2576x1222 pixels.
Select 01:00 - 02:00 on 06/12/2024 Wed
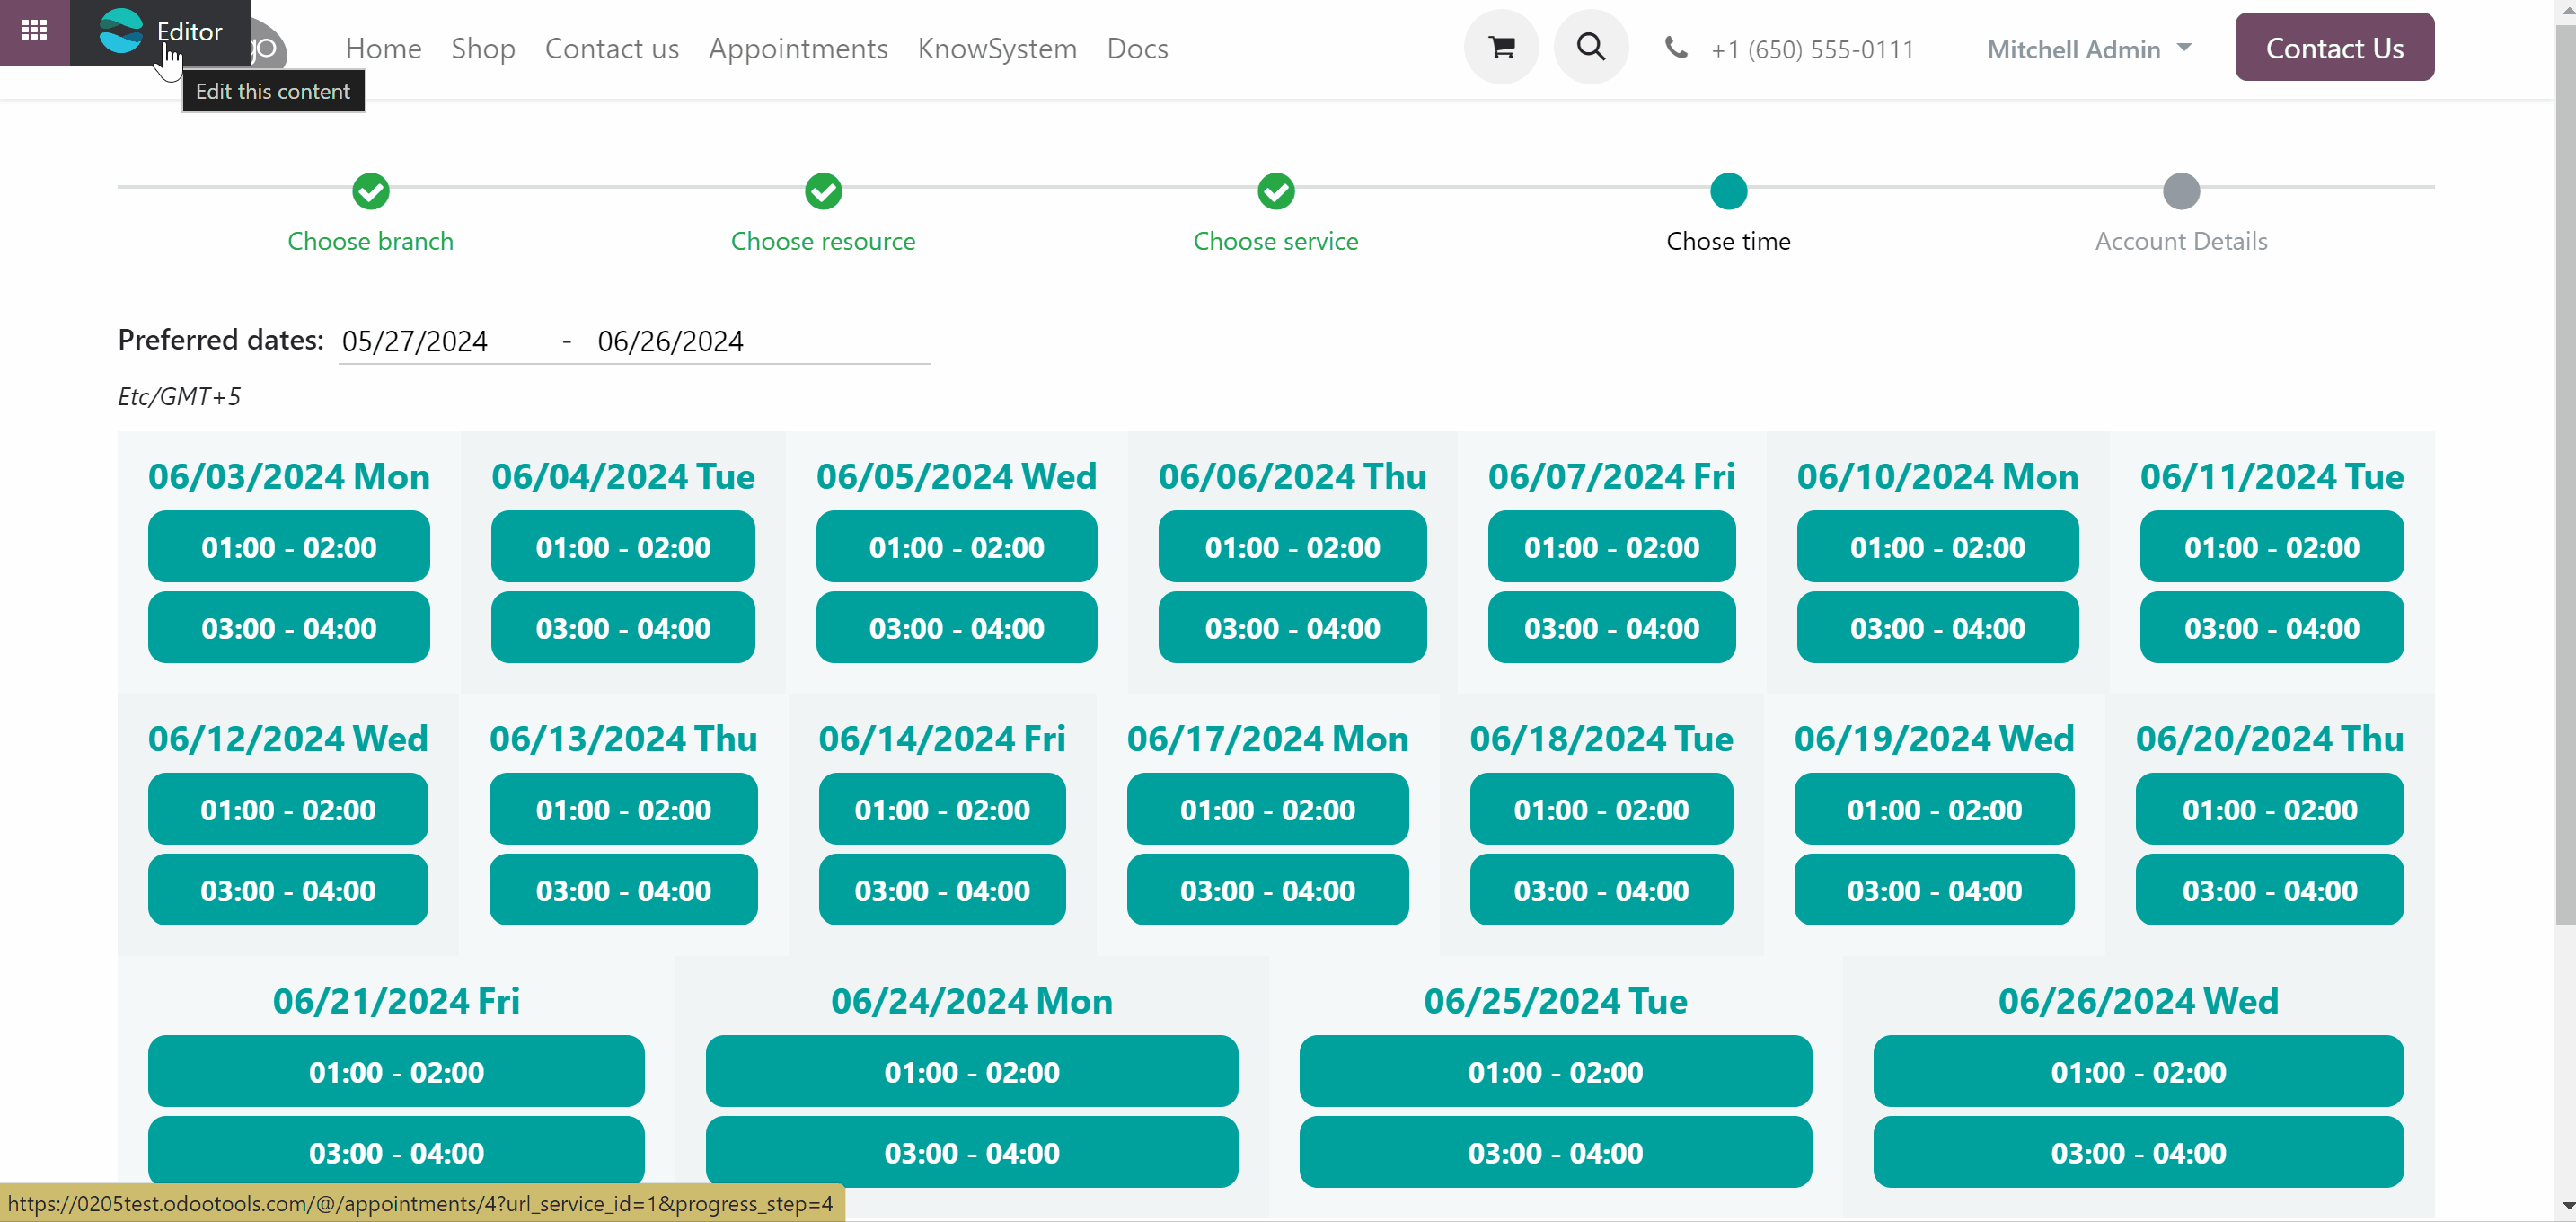288,809
